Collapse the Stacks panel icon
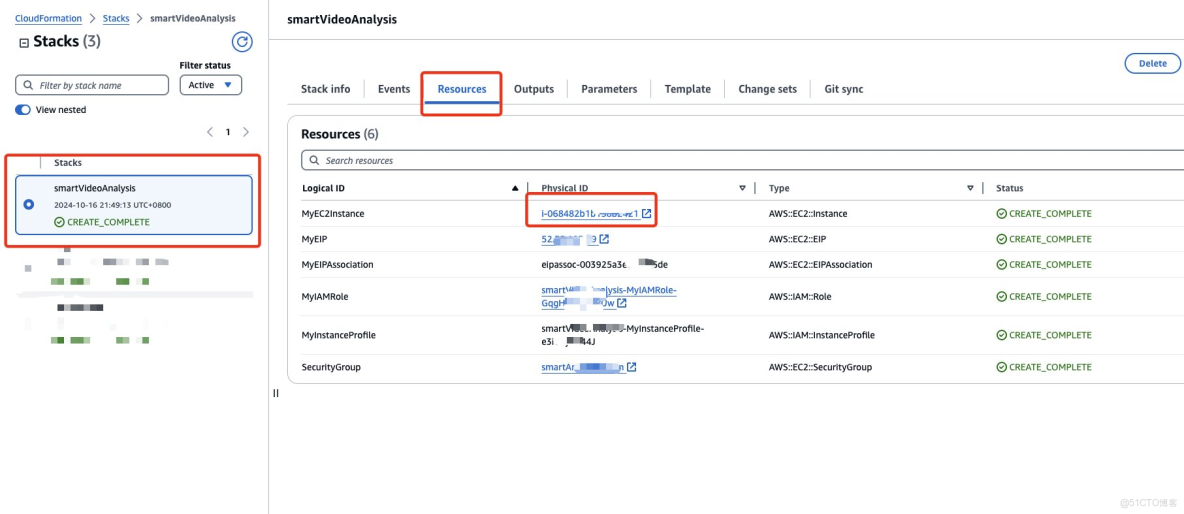Screen dimensions: 1184x514 click(x=24, y=42)
